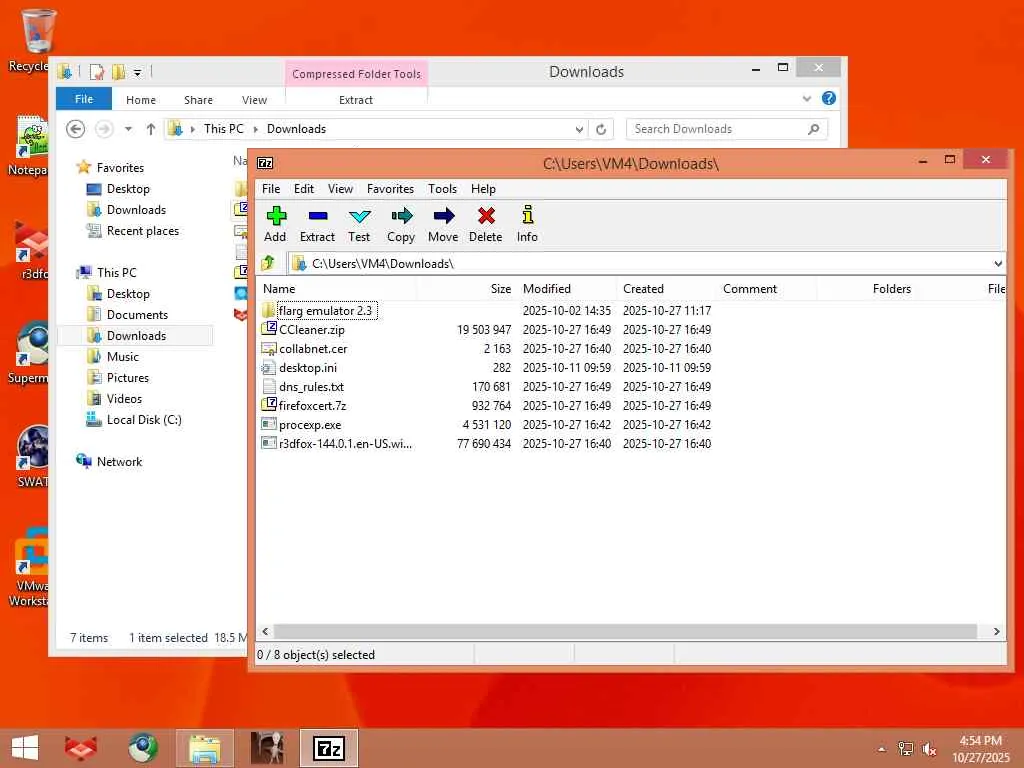Click the Explorer search magnifier icon
Screen dimensions: 1024x768
click(814, 129)
